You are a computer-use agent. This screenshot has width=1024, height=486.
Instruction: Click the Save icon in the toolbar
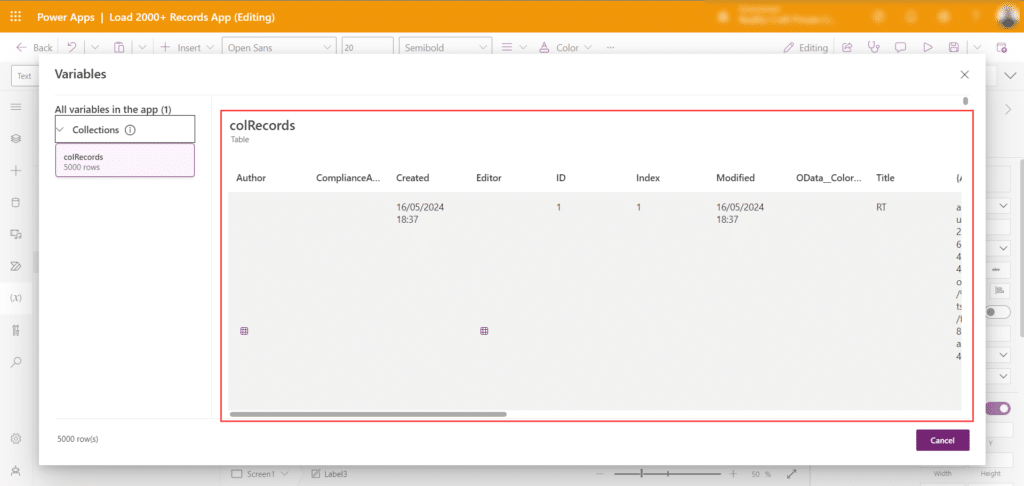(954, 47)
